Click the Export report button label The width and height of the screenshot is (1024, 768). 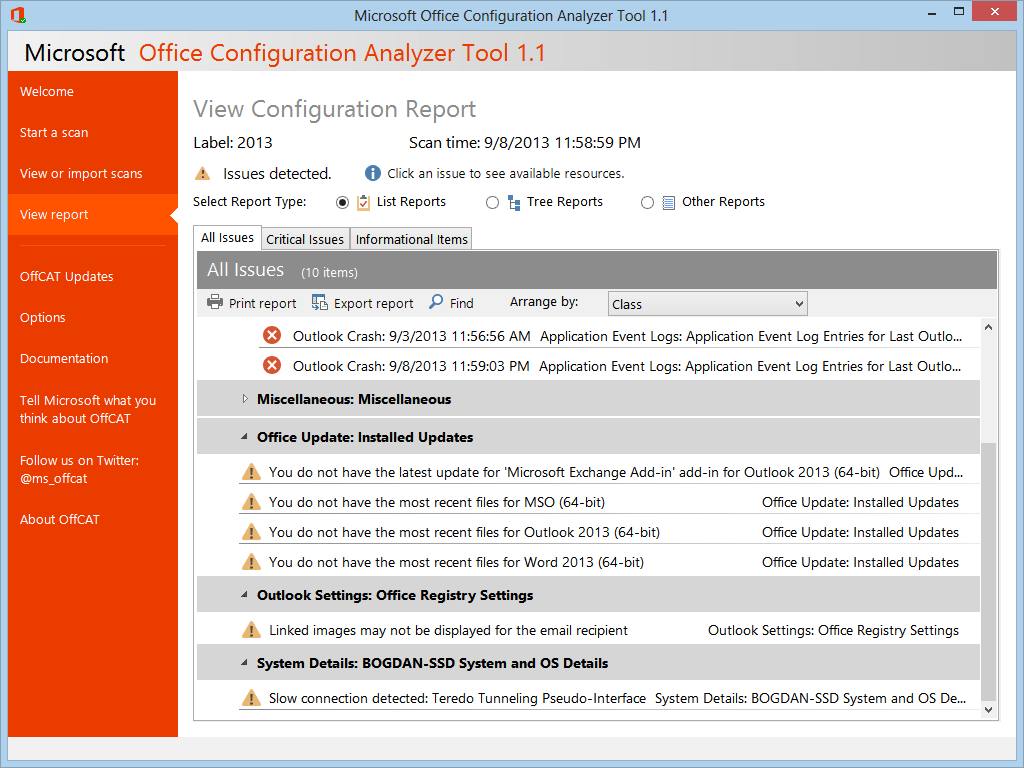click(x=373, y=304)
